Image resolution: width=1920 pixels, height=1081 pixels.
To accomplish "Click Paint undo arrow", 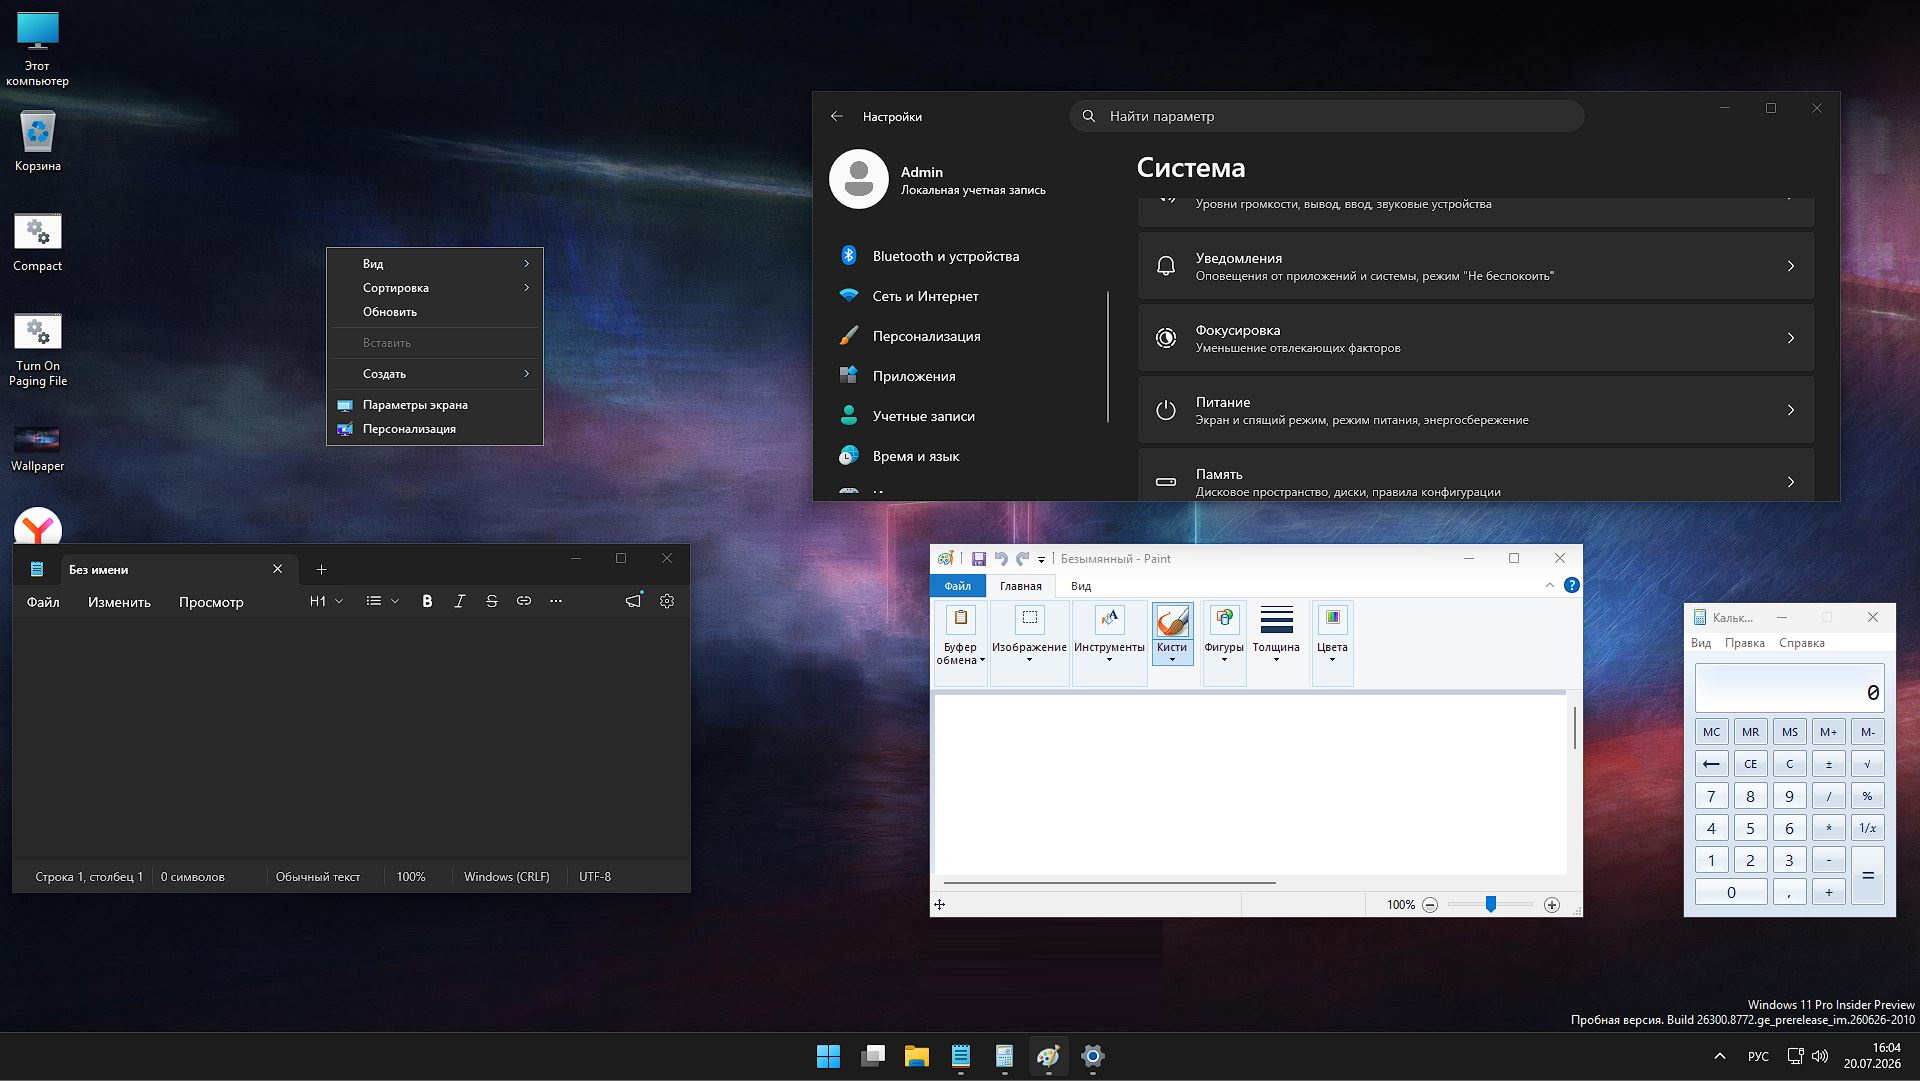I will [x=1000, y=559].
